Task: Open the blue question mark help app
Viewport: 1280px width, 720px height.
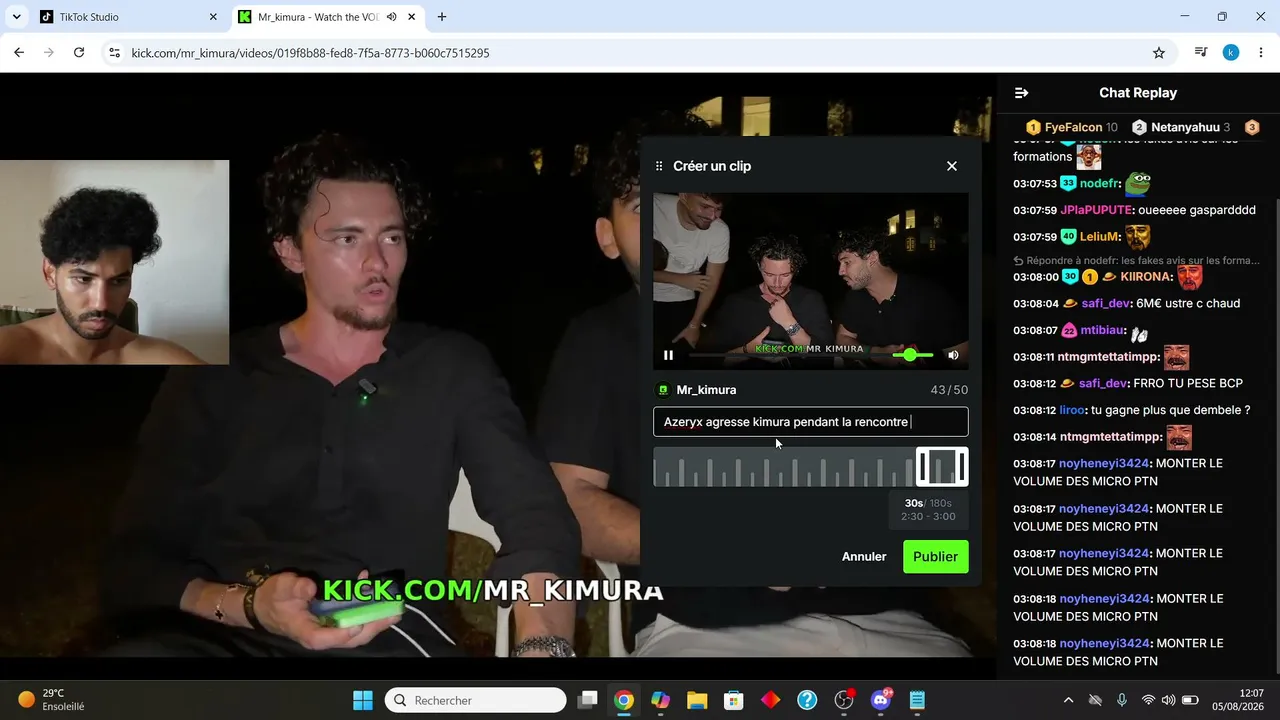Action: click(x=807, y=700)
